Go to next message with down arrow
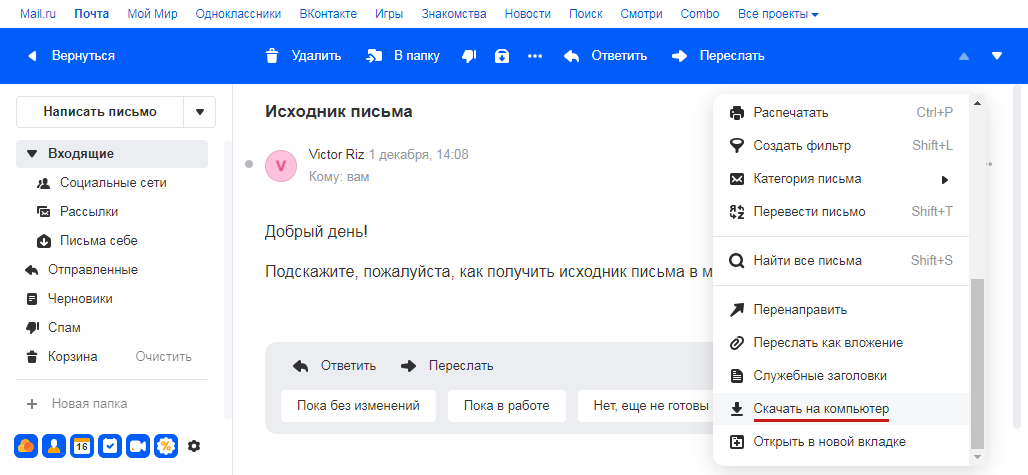Screen dimensions: 1028x475 [997, 56]
